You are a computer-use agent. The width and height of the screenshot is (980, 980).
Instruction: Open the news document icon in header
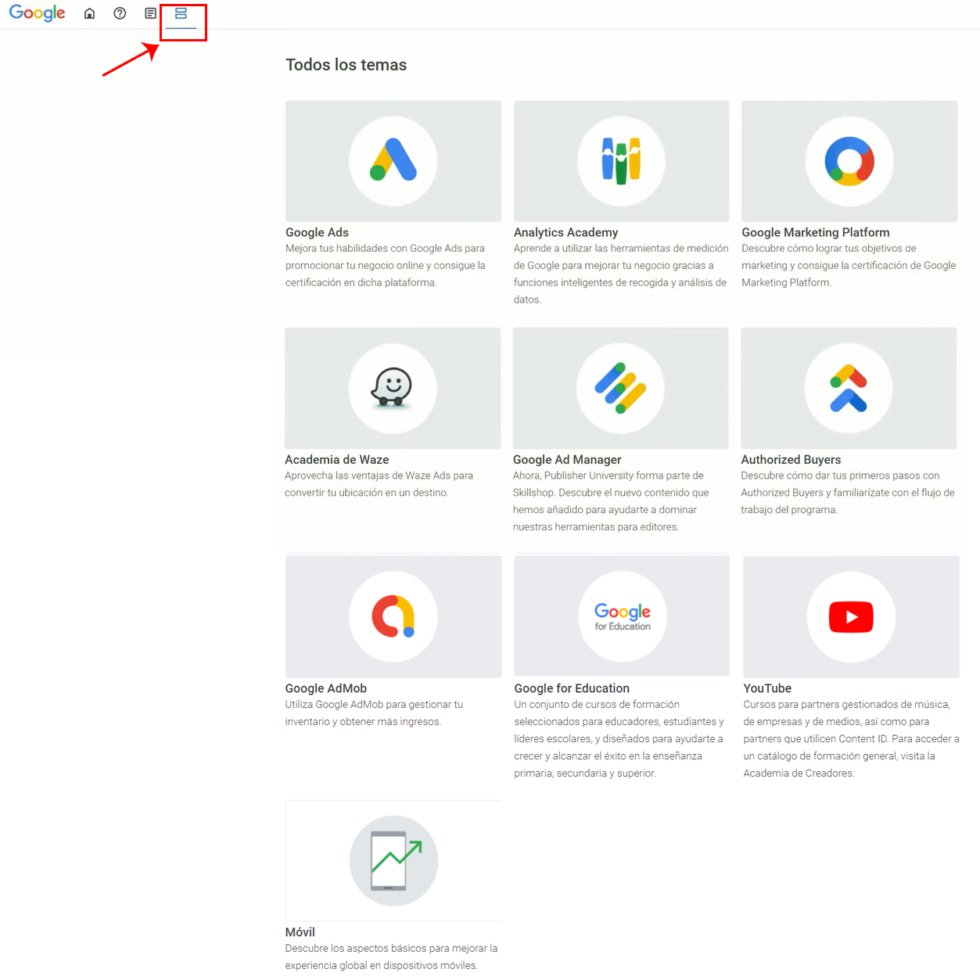point(150,14)
